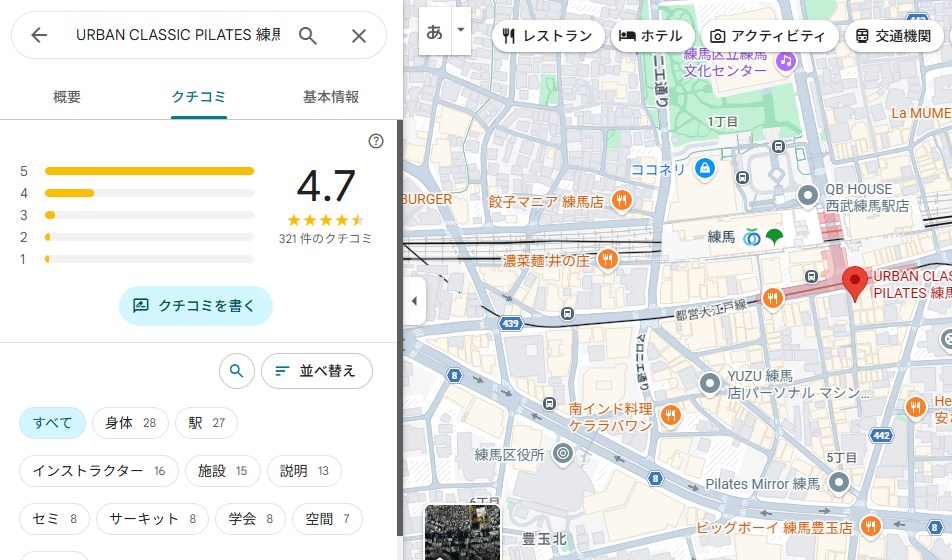
Task: Click the ココネリ shopping marker on map
Action: pyautogui.click(x=705, y=168)
